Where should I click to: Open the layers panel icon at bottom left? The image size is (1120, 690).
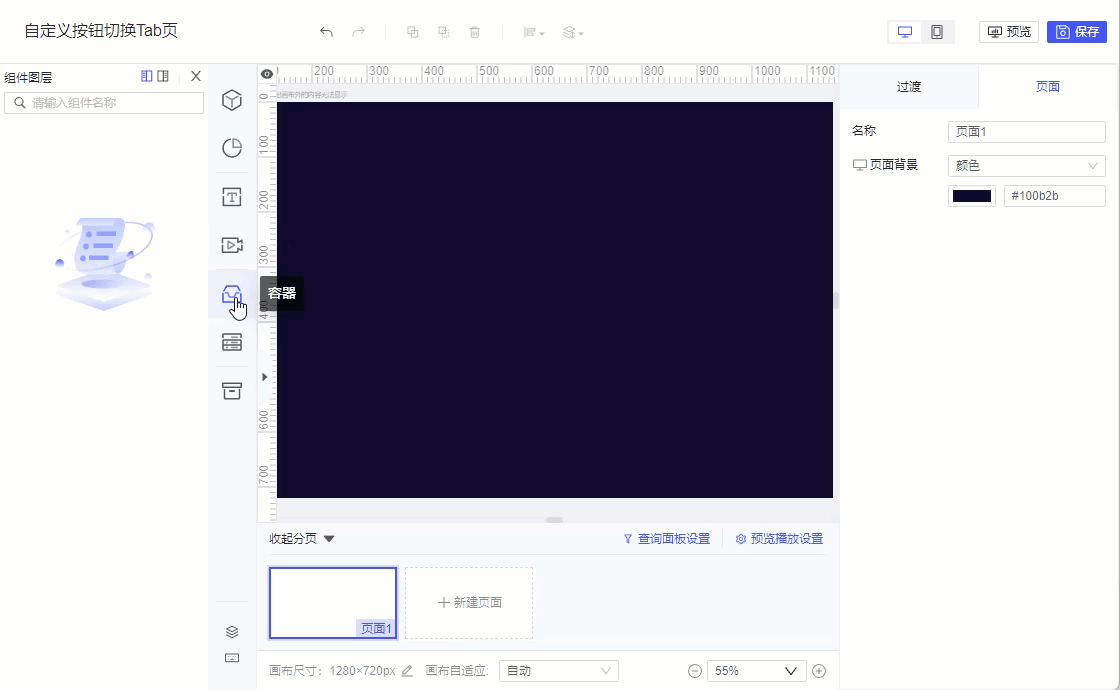[x=231, y=631]
